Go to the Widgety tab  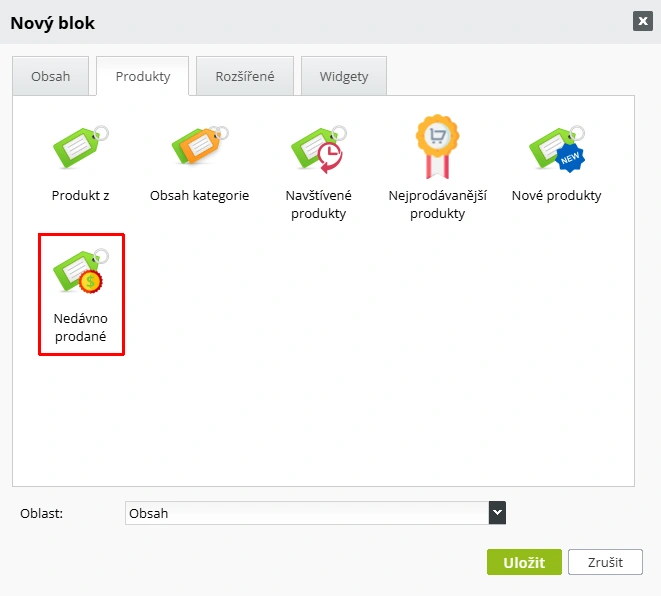point(344,76)
